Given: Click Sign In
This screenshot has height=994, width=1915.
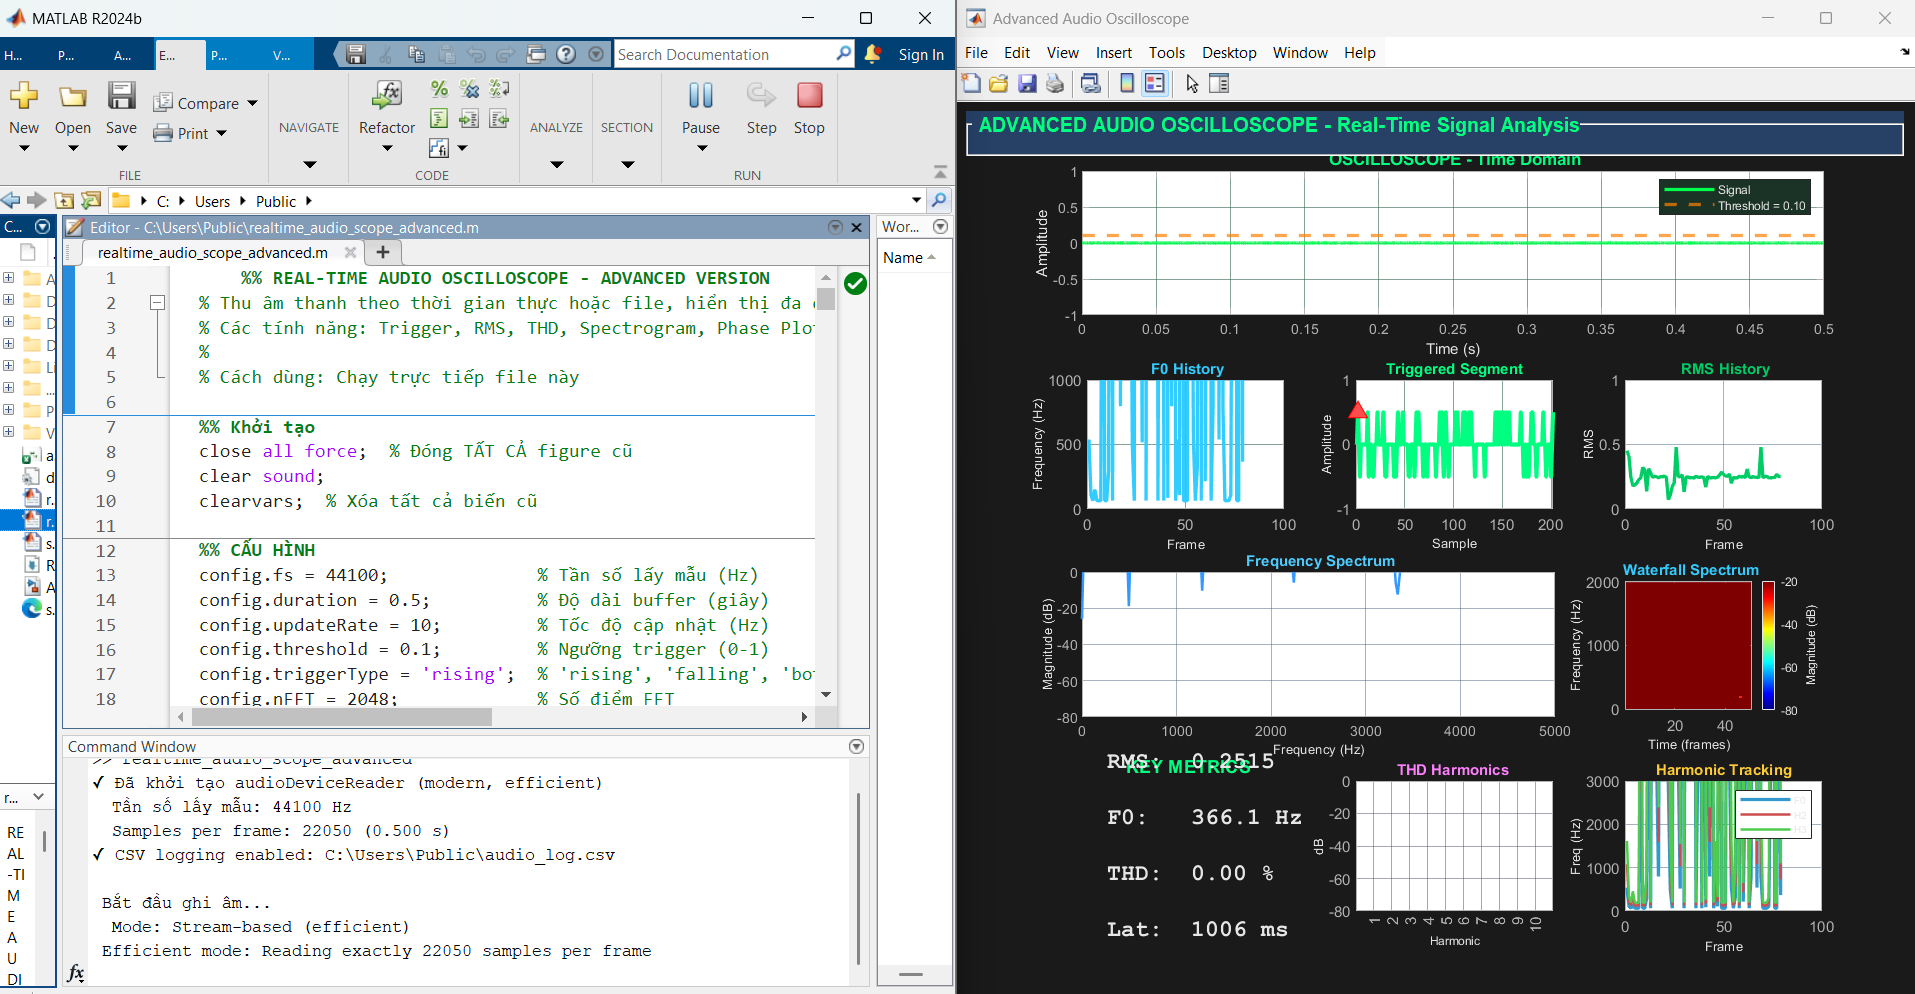Looking at the screenshot, I should 919,54.
